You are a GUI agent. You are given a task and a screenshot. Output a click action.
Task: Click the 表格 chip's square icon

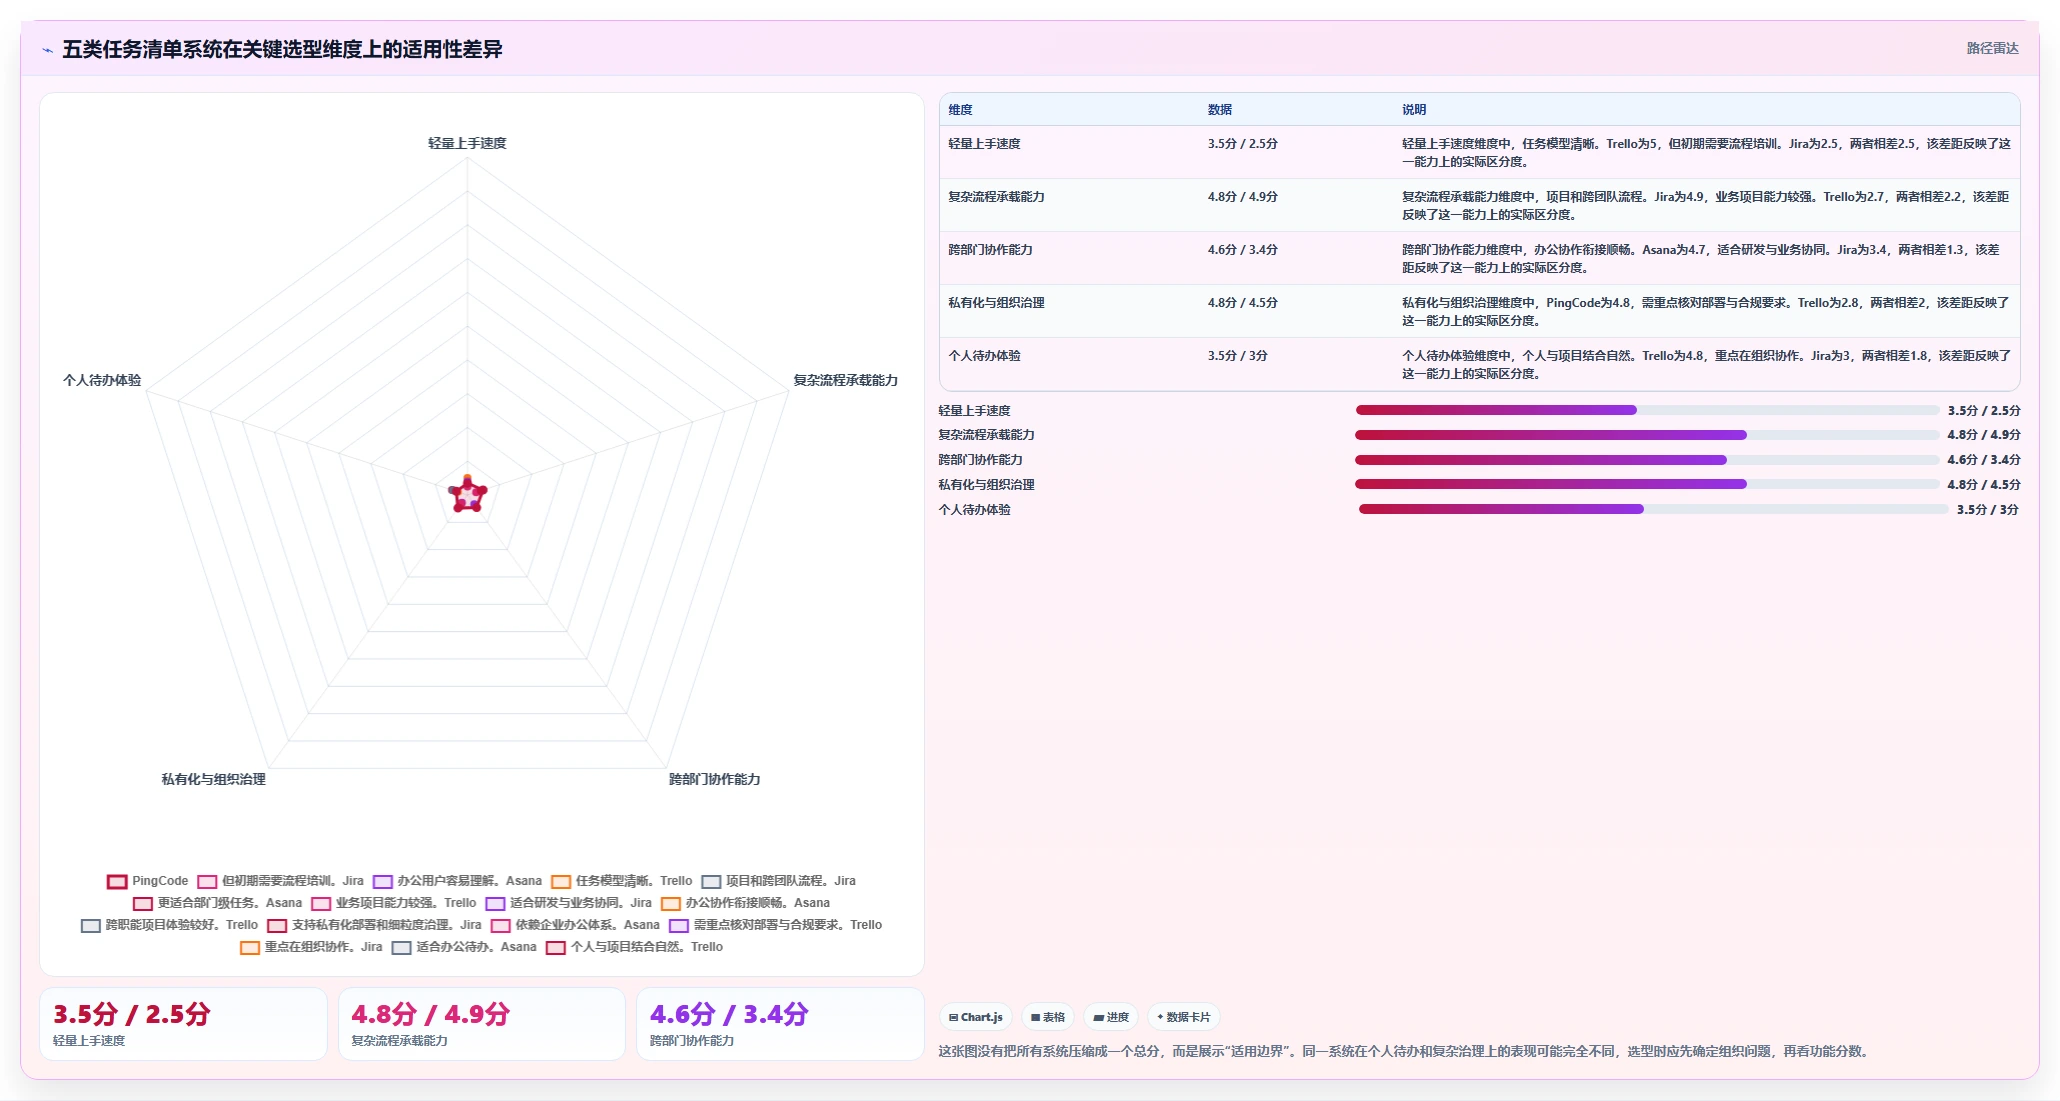[x=1036, y=1017]
